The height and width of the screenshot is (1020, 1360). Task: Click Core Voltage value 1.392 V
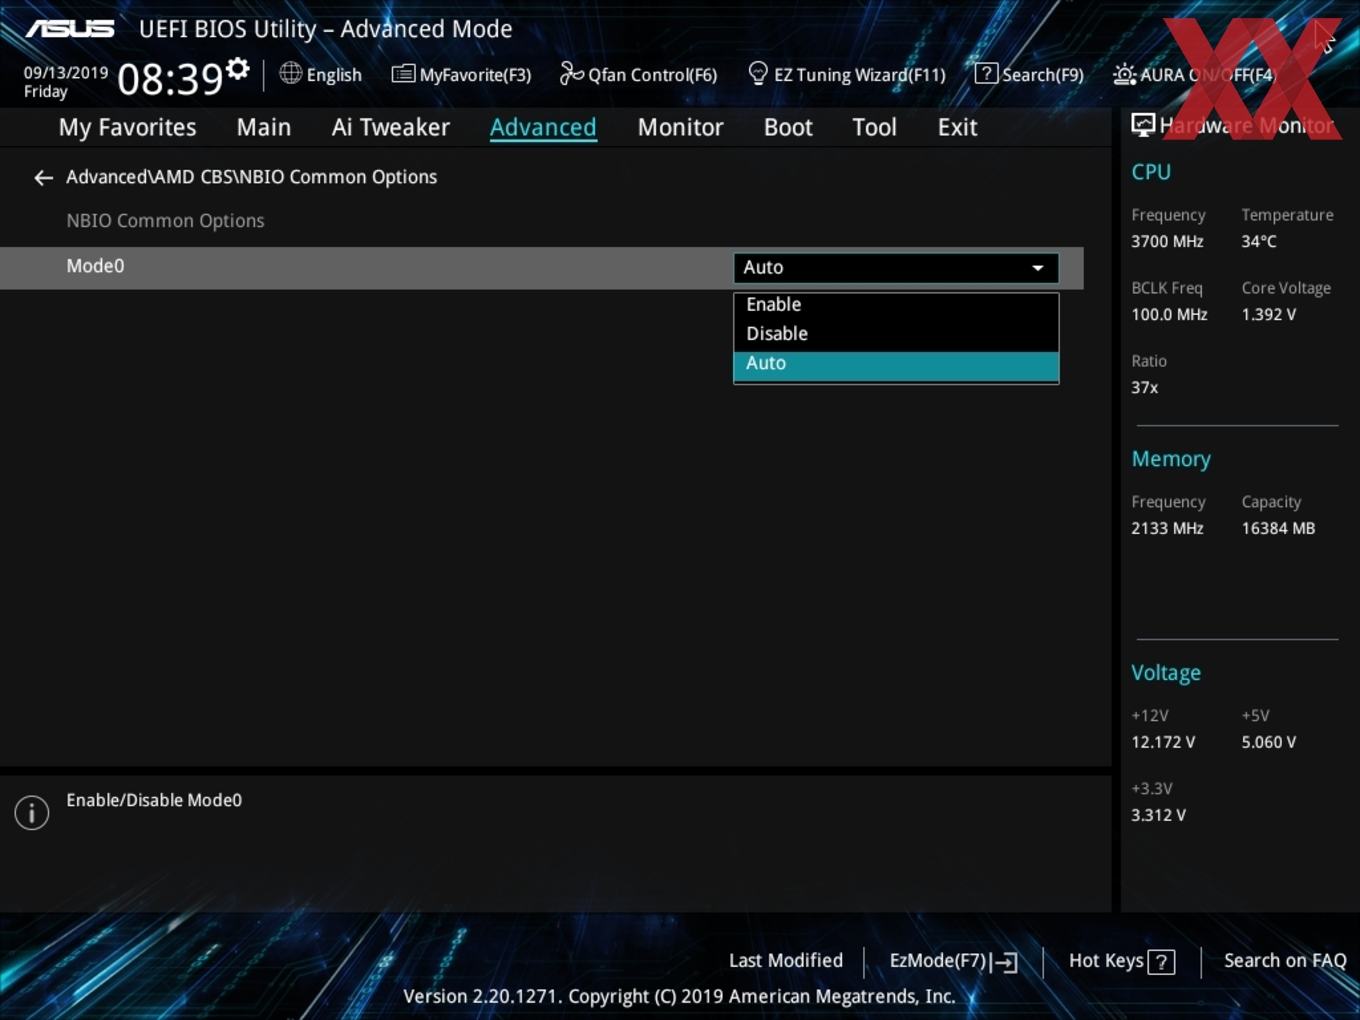coord(1268,314)
